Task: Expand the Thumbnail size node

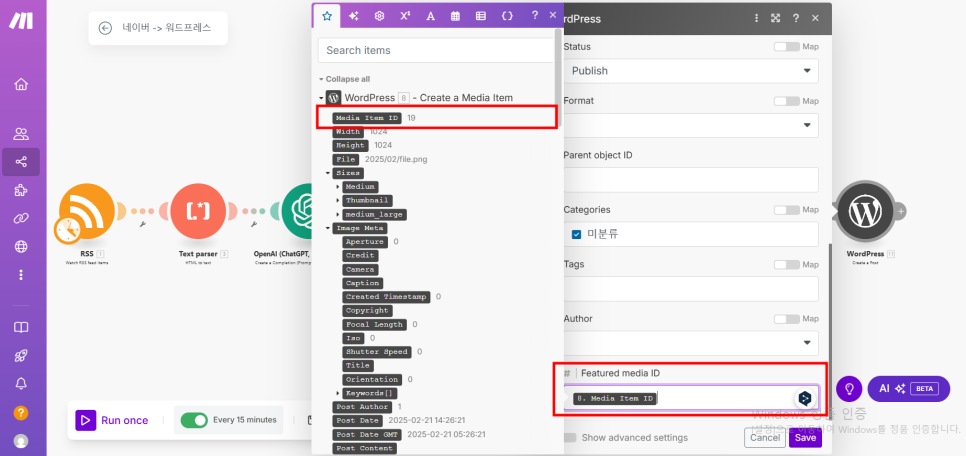Action: [x=338, y=201]
